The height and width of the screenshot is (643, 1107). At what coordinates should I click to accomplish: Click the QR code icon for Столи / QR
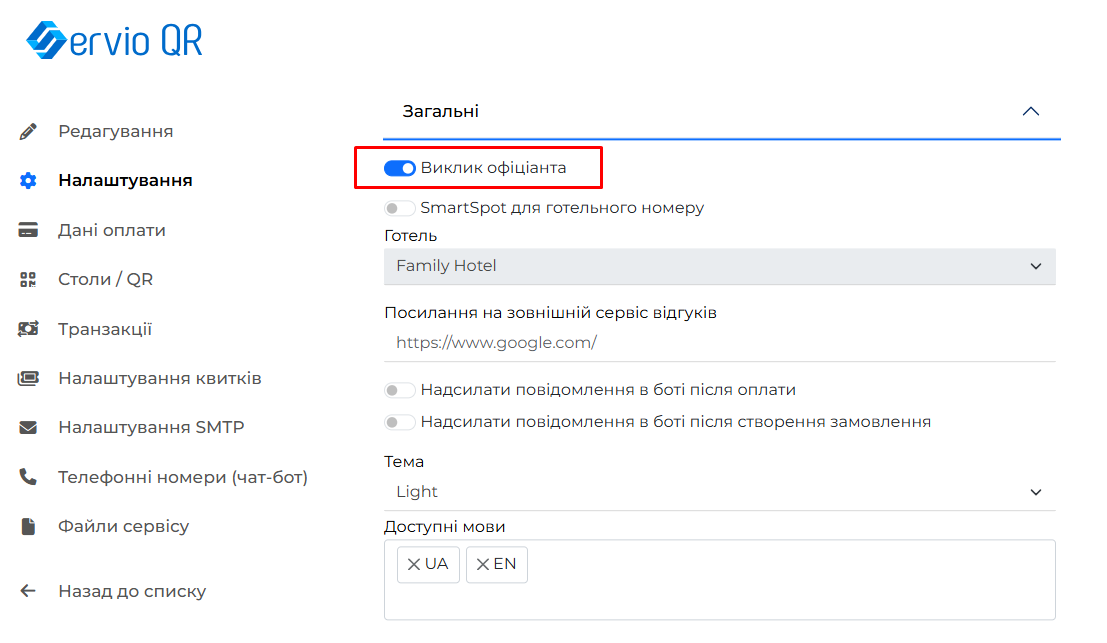pos(28,280)
